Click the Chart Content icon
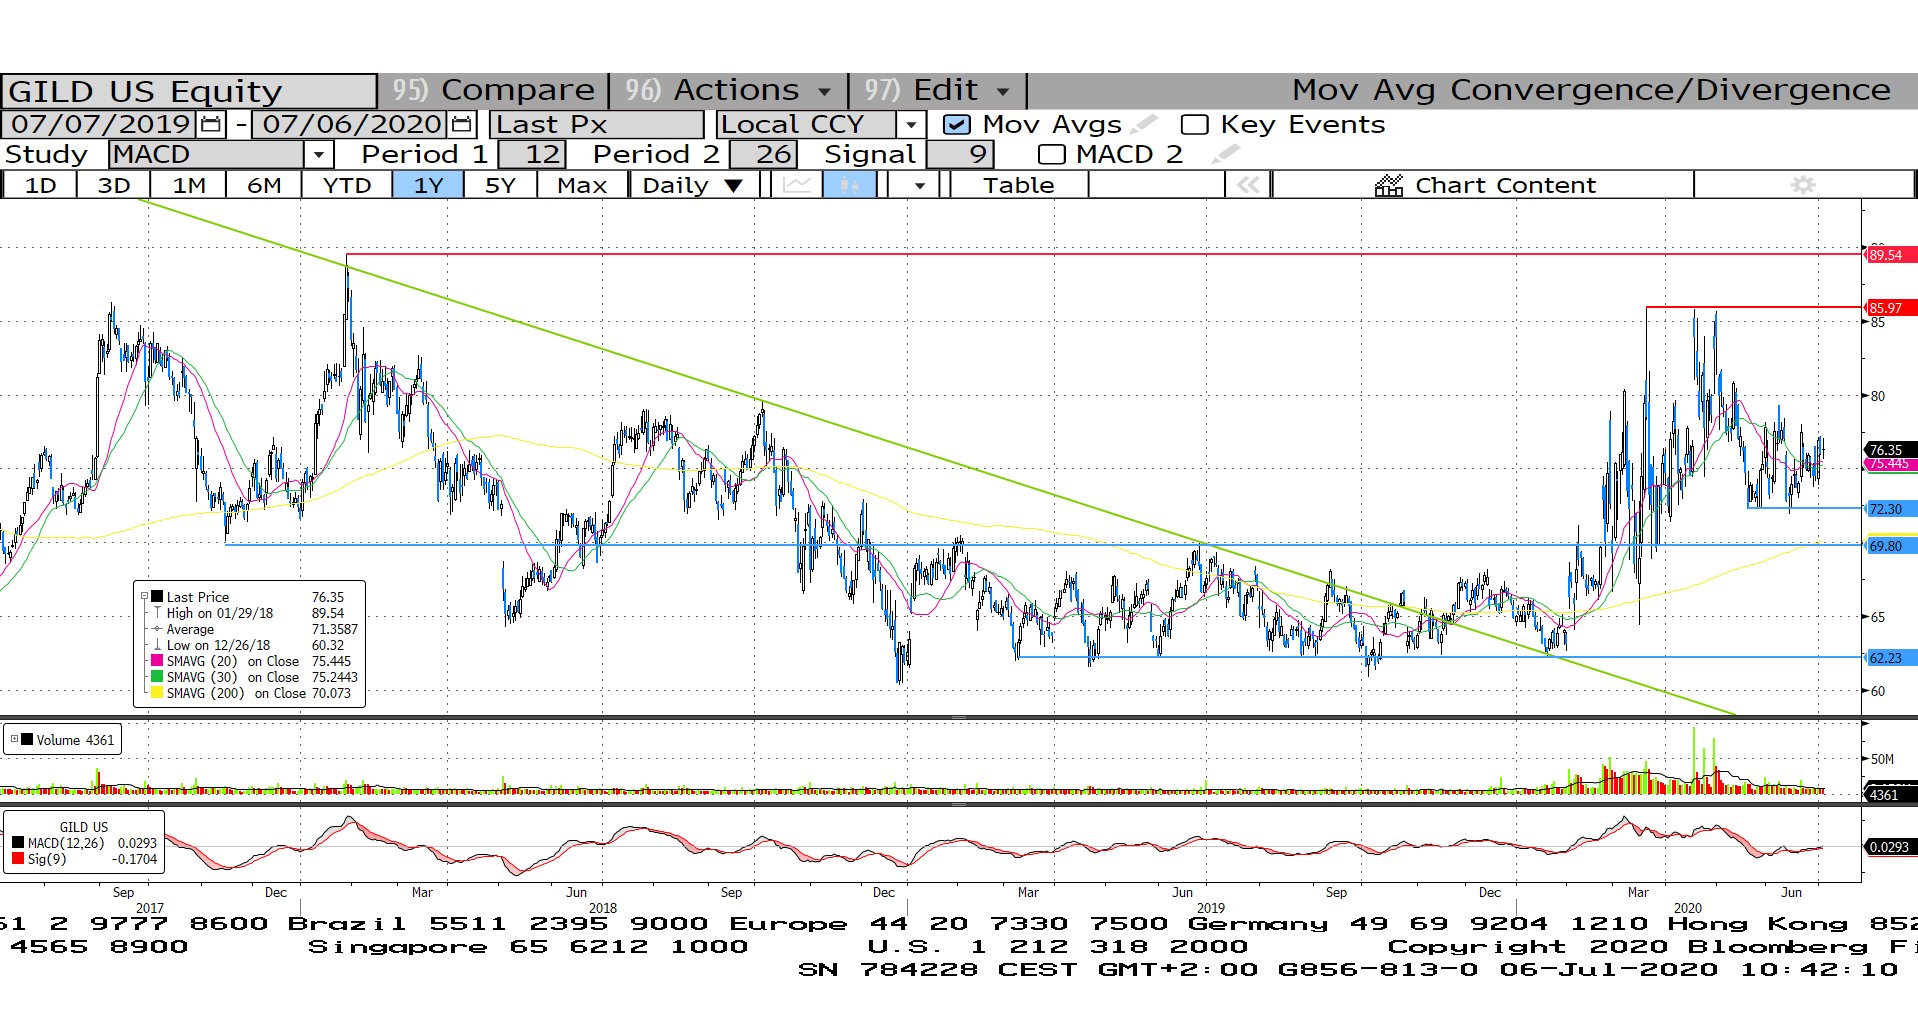1918x1025 pixels. (x=1389, y=185)
